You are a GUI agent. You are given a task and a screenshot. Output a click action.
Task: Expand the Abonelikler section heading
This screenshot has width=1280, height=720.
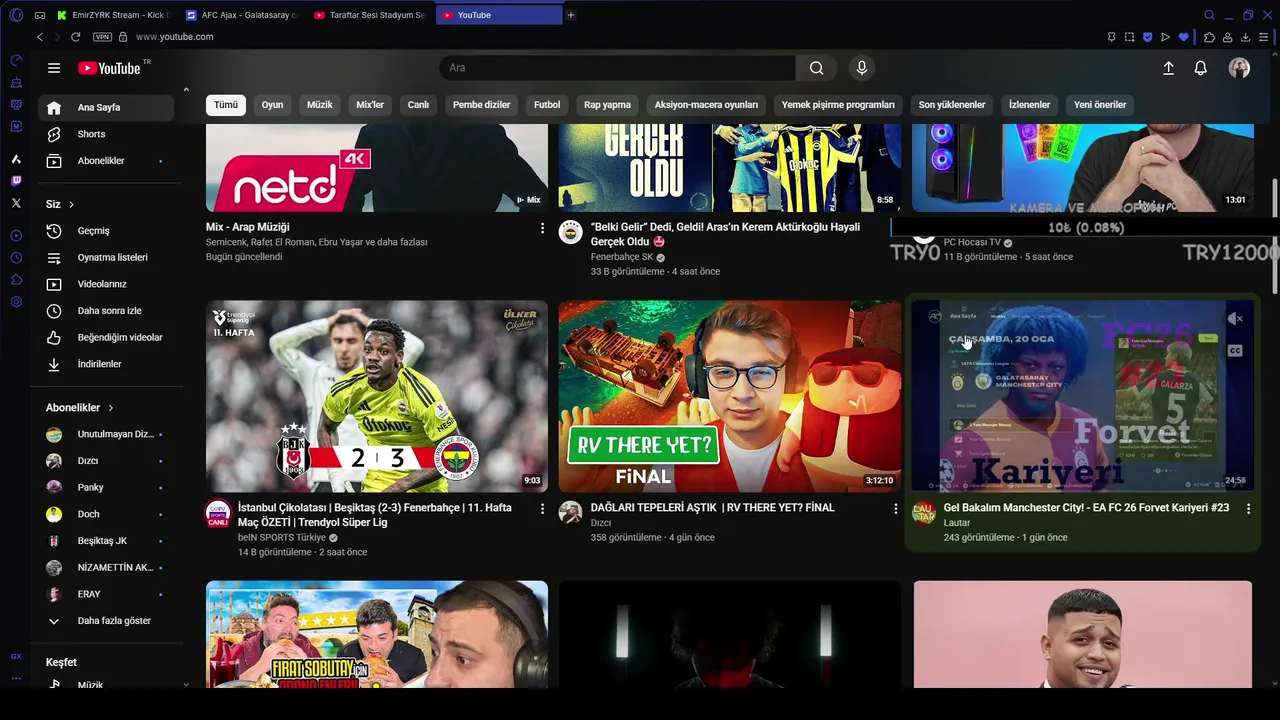pos(79,408)
